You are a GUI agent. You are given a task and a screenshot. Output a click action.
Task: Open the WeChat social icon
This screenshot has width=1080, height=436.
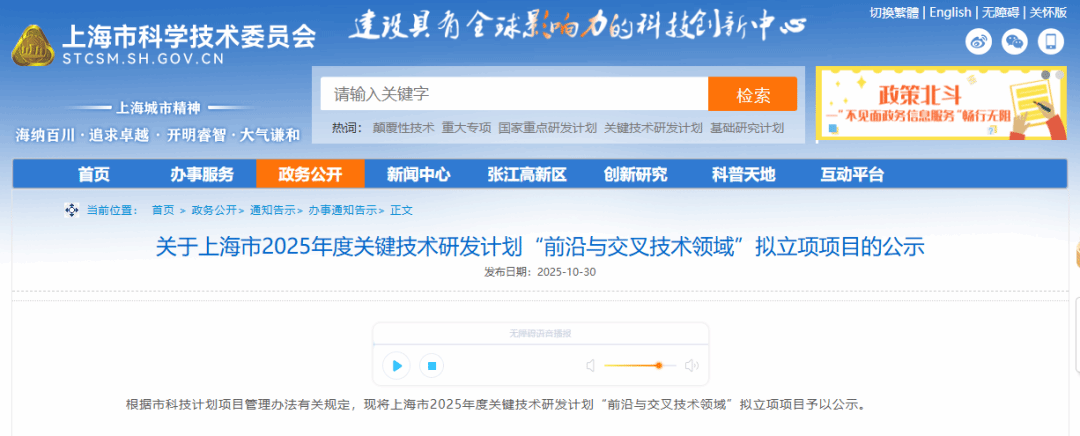pyautogui.click(x=1014, y=42)
